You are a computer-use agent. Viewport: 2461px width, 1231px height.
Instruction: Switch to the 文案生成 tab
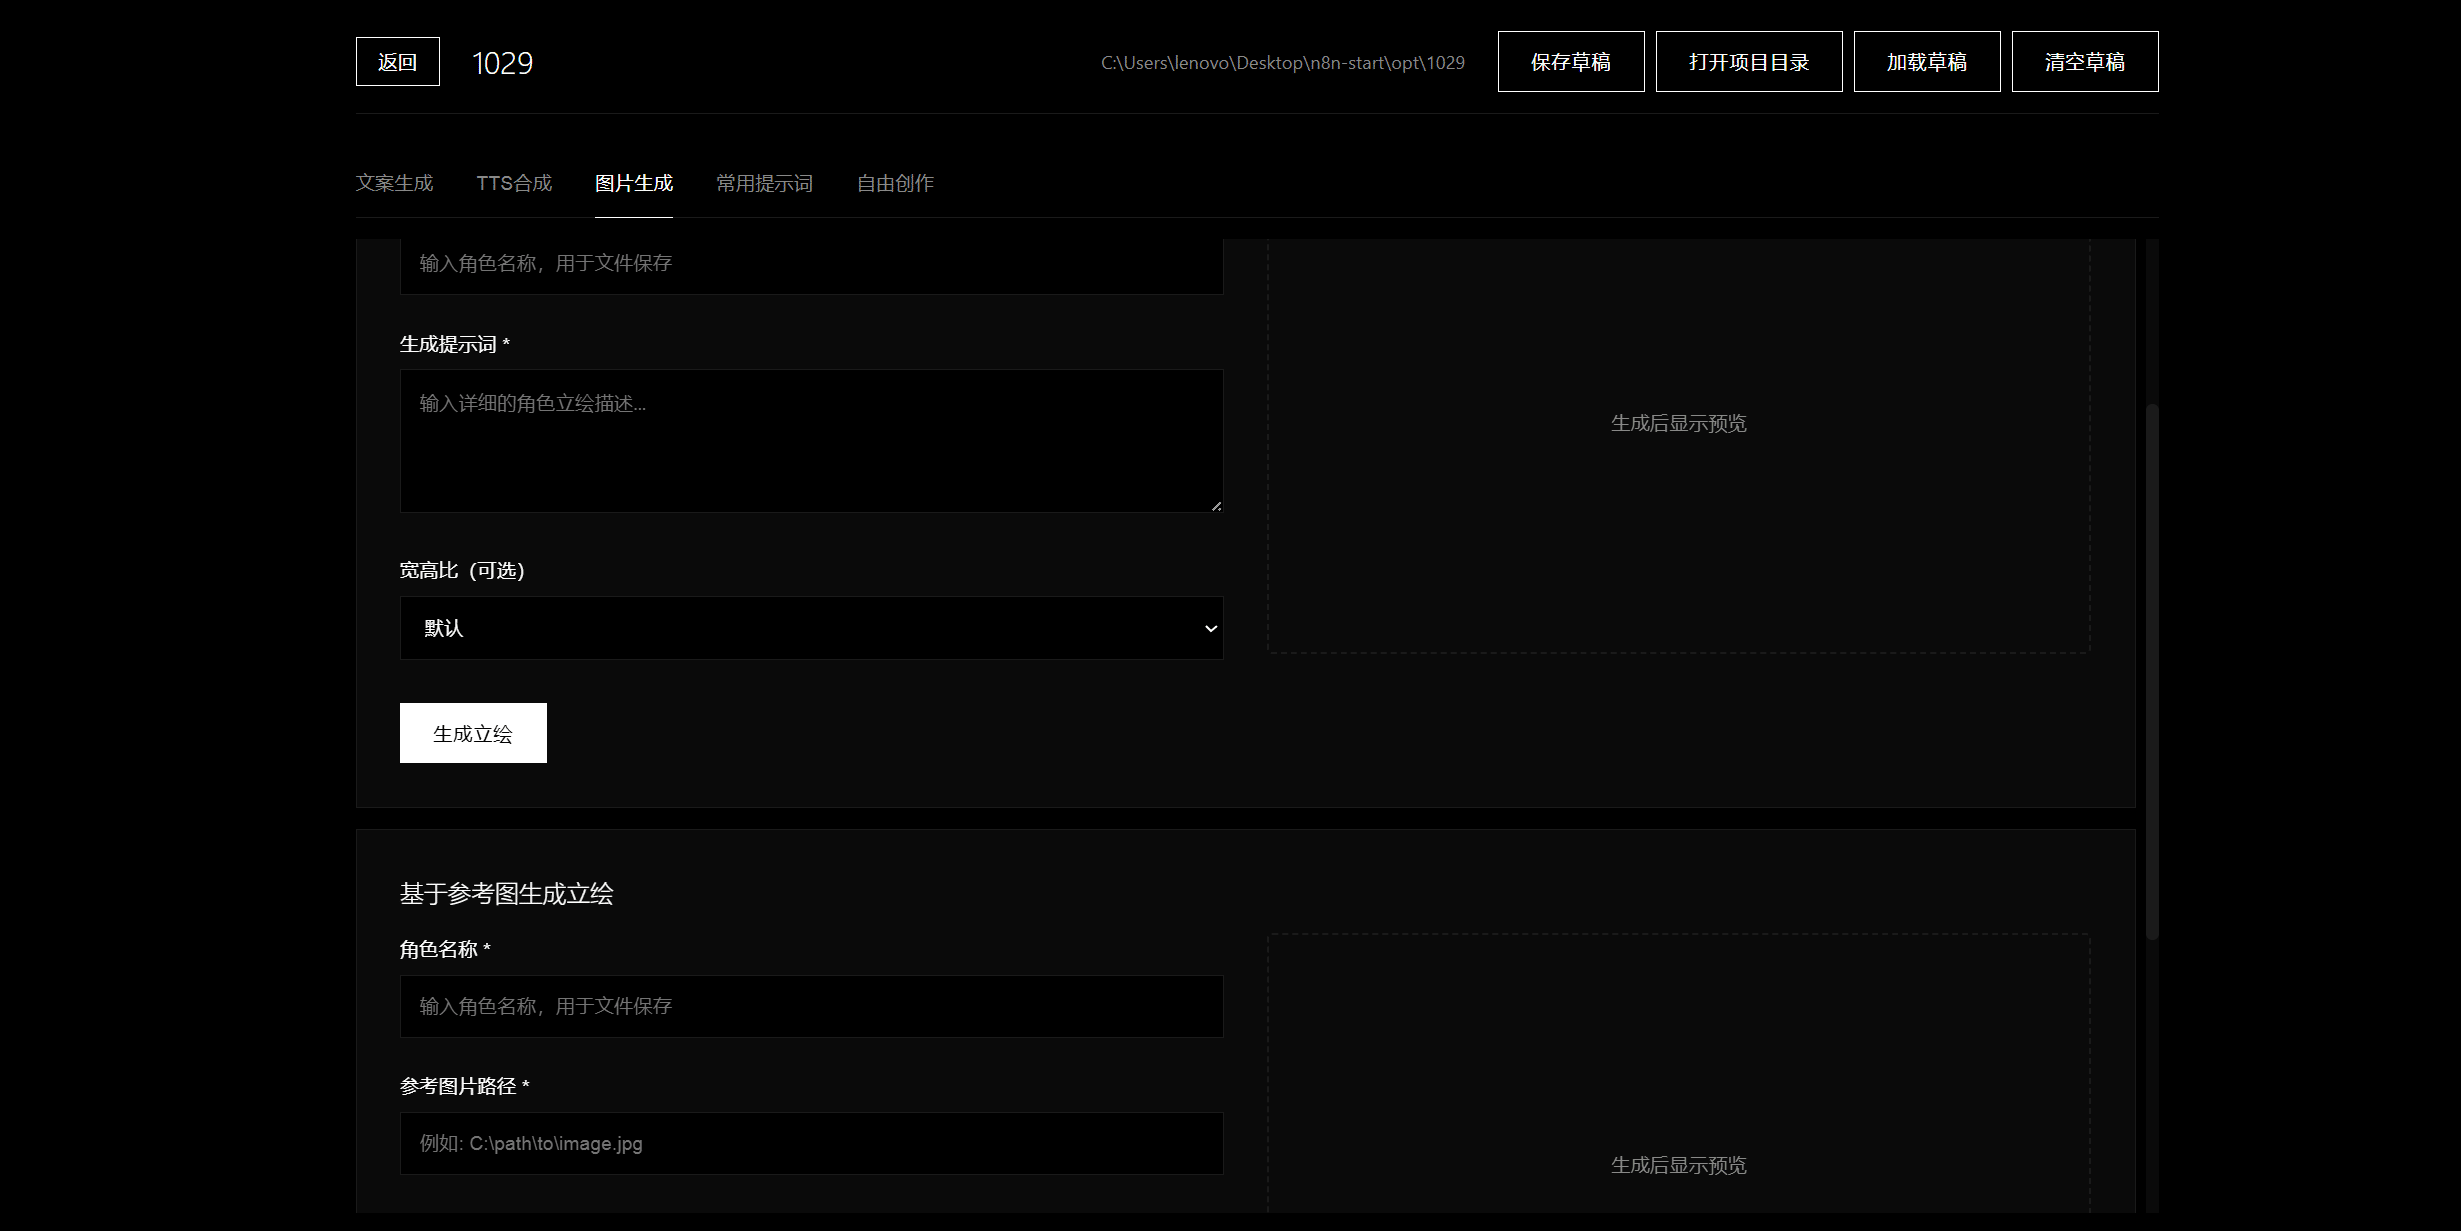[x=395, y=183]
